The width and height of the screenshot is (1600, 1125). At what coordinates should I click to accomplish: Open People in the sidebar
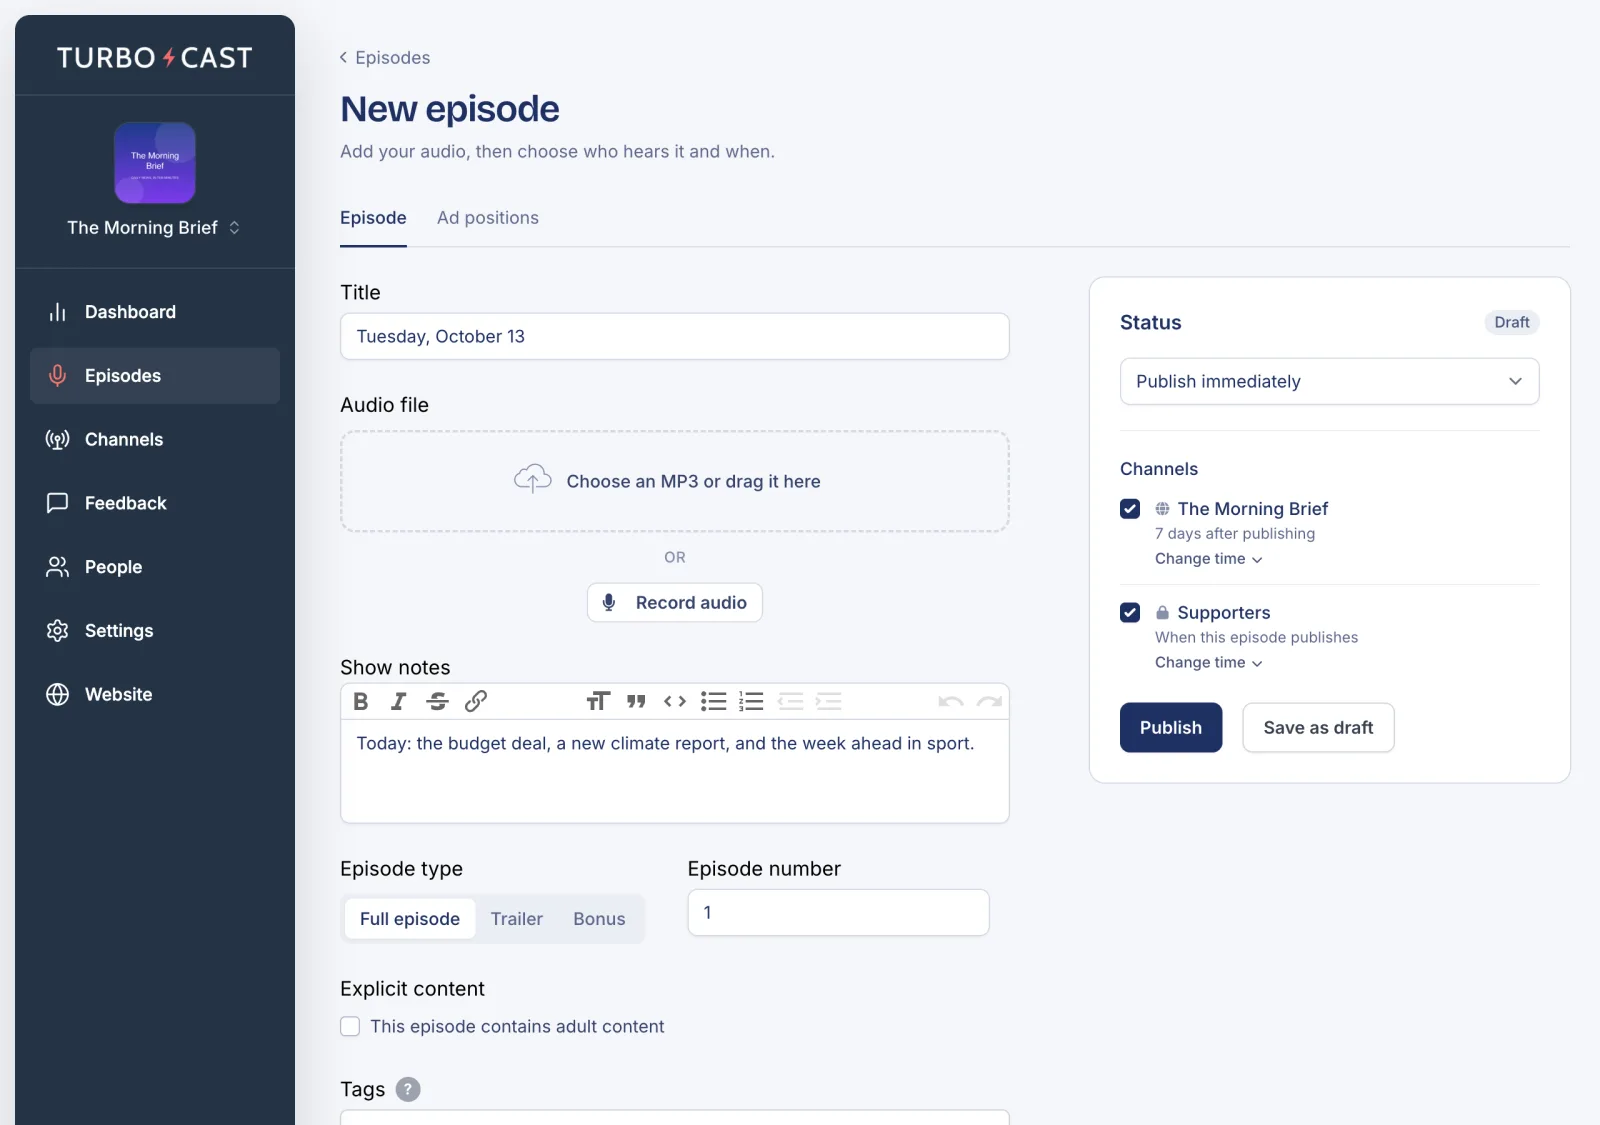click(x=155, y=567)
